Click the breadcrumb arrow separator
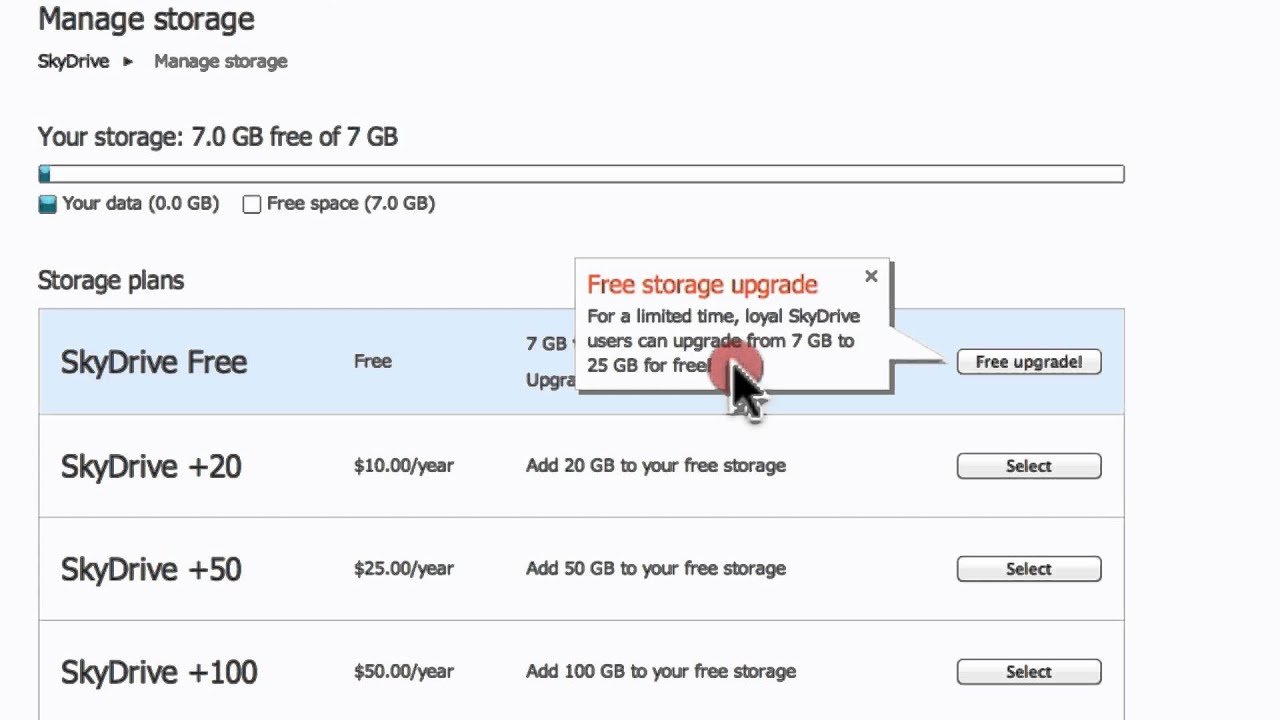Image resolution: width=1280 pixels, height=720 pixels. tap(128, 61)
